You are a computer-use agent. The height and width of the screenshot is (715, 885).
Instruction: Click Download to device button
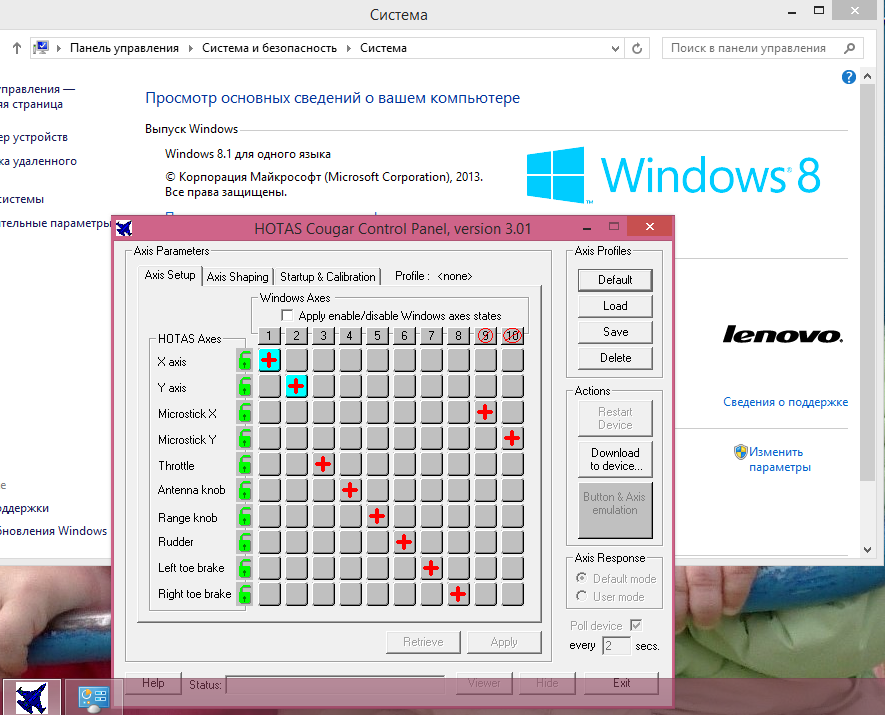point(615,459)
